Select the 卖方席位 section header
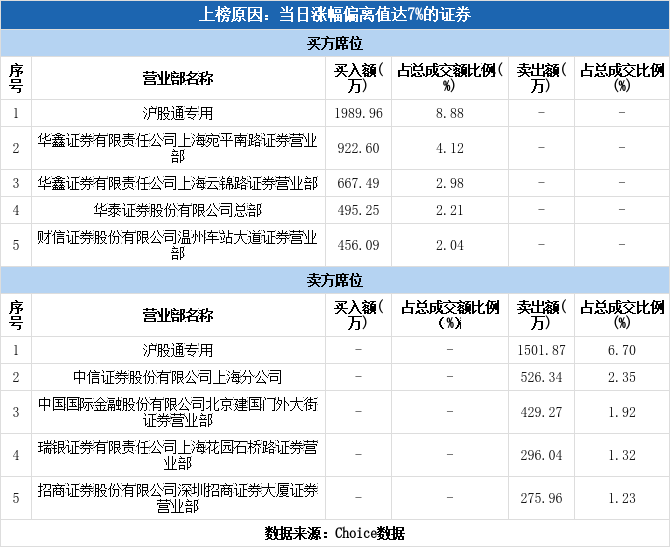This screenshot has width=670, height=547. coord(335,280)
